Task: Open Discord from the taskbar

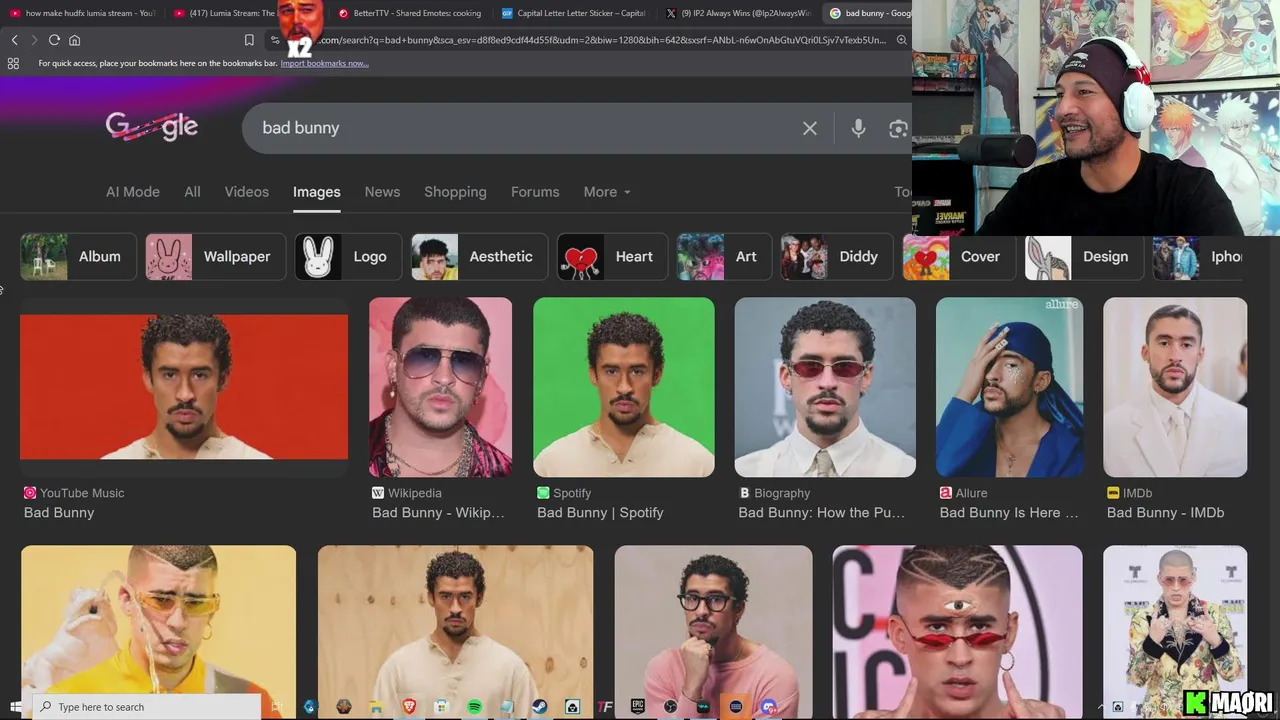Action: 768,707
